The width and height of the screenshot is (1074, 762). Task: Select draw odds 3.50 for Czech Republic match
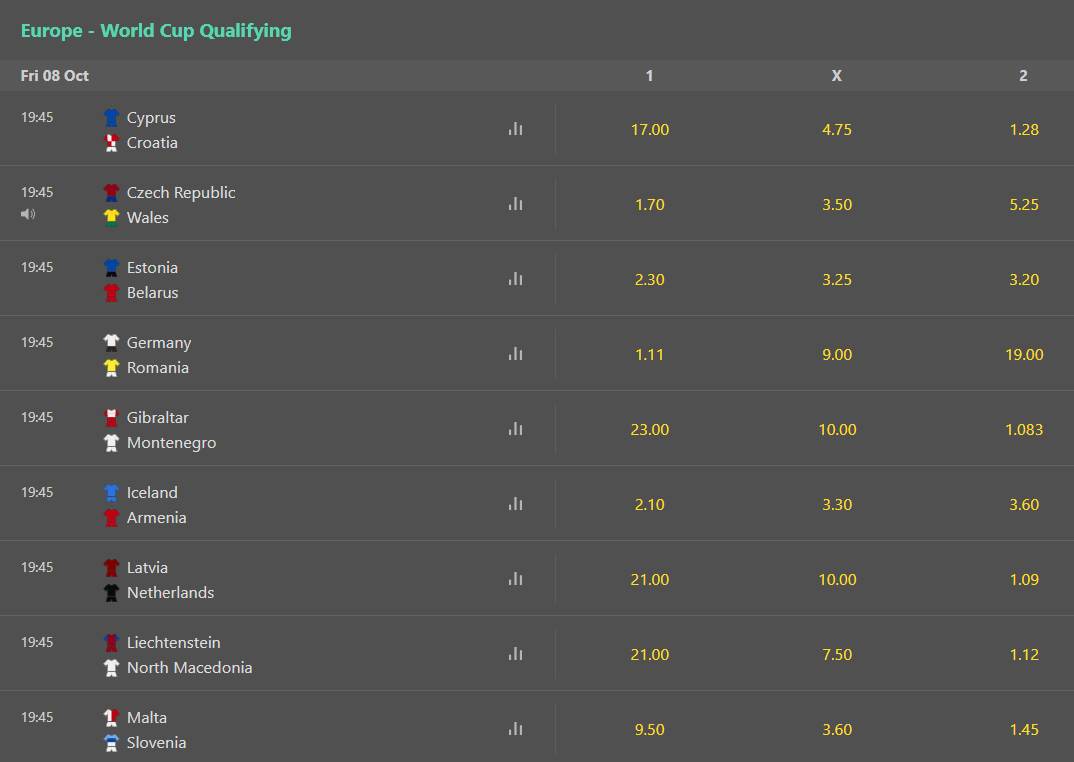pos(837,204)
